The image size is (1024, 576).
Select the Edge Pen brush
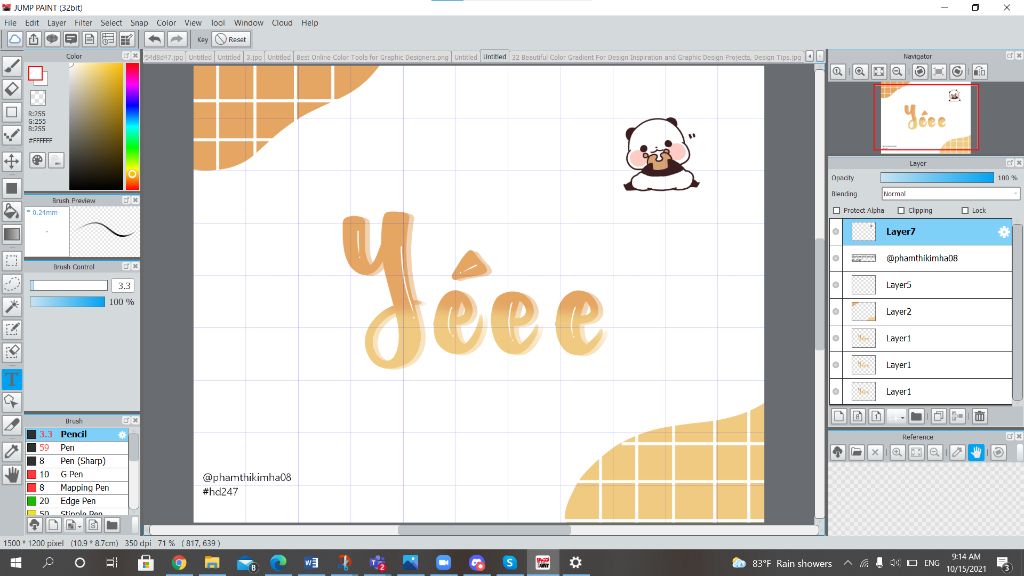77,501
